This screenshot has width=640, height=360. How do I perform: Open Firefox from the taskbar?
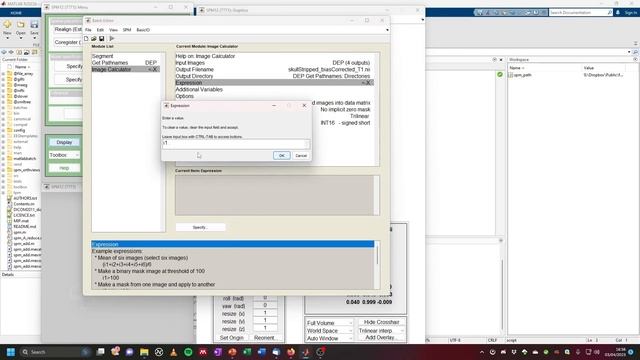291,352
